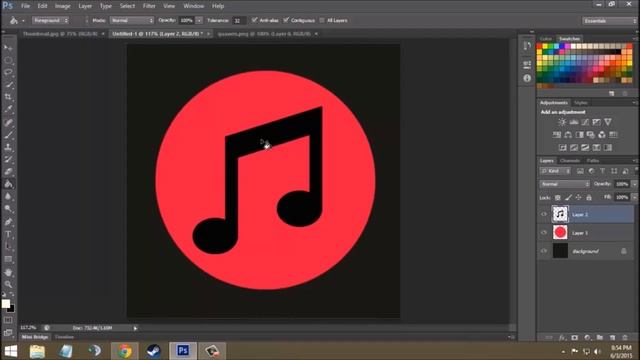This screenshot has width=640, height=360.
Task: Select the Move tool
Action: (x=8, y=48)
